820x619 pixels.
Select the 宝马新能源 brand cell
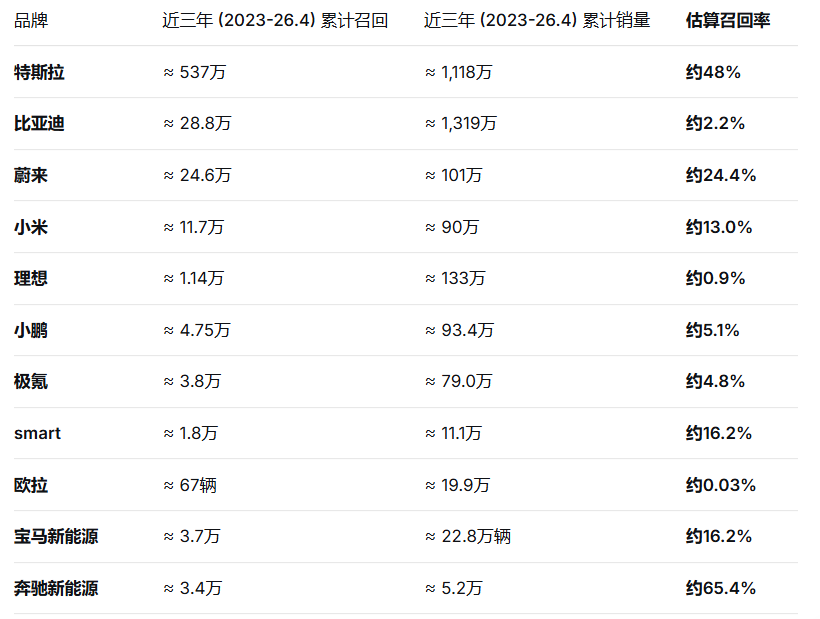pyautogui.click(x=56, y=536)
